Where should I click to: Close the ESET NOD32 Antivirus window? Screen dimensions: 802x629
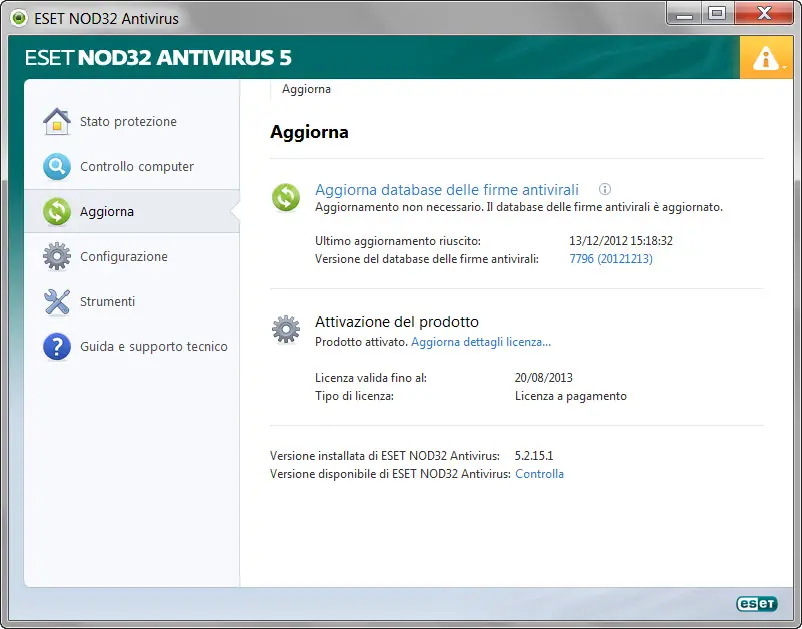tap(764, 14)
